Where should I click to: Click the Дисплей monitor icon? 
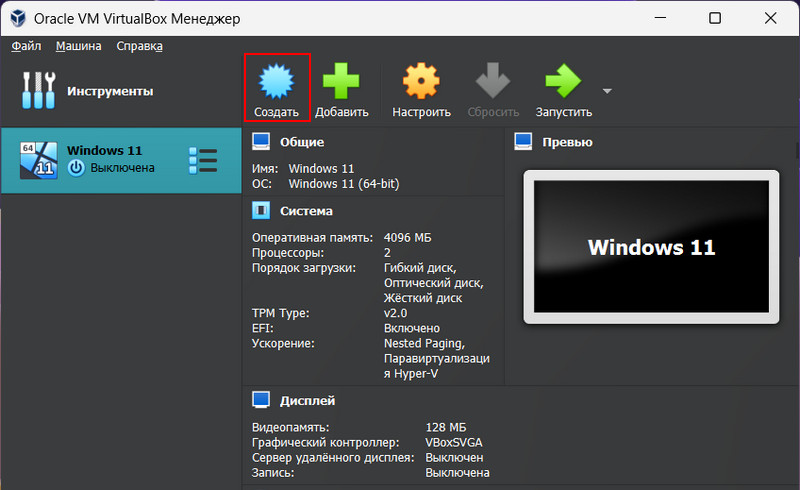[x=261, y=400]
